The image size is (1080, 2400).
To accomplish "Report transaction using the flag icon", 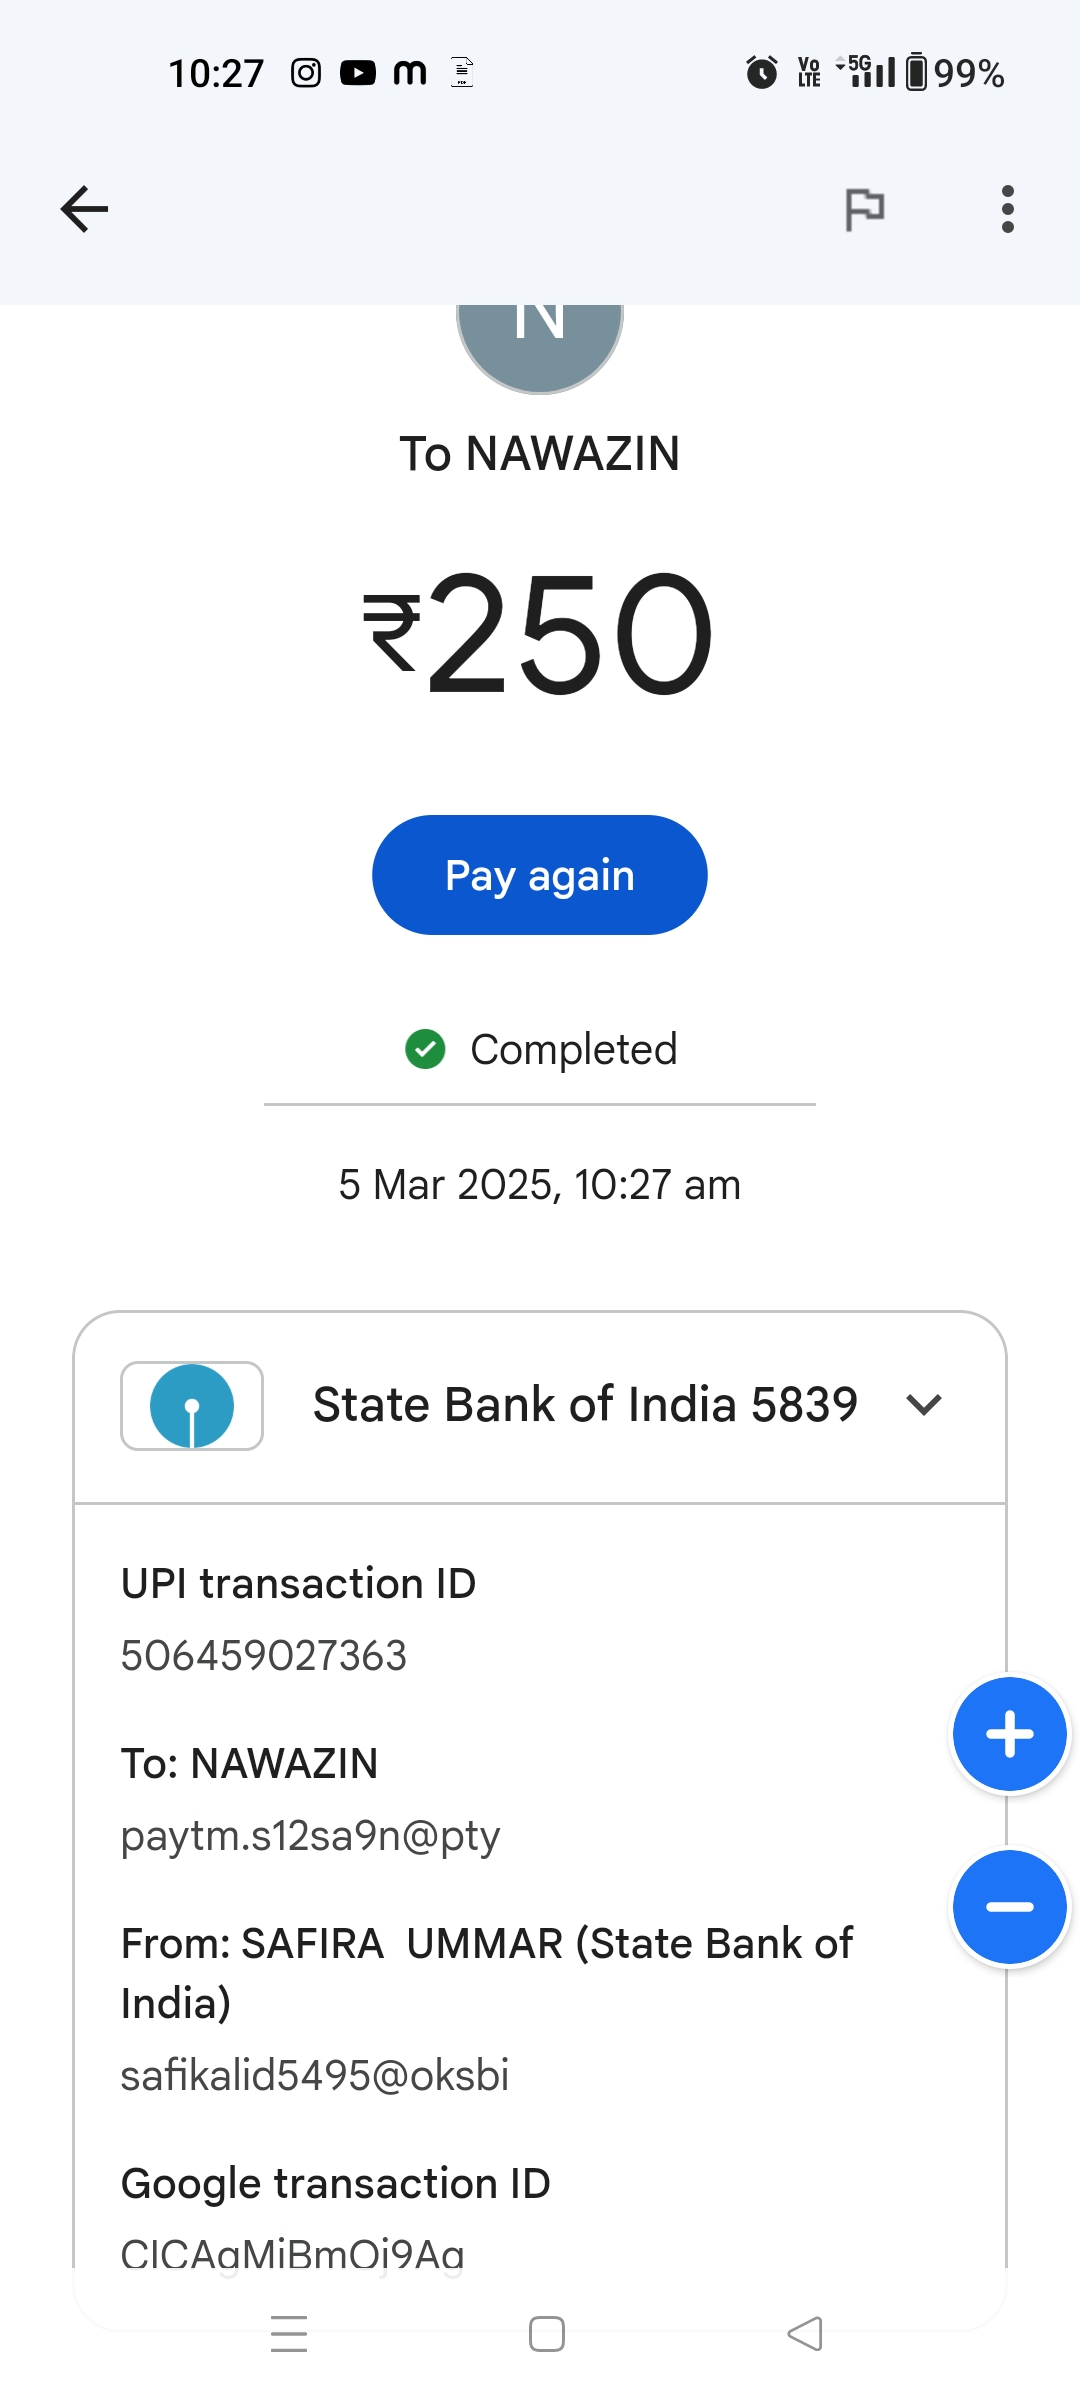I will 864,209.
